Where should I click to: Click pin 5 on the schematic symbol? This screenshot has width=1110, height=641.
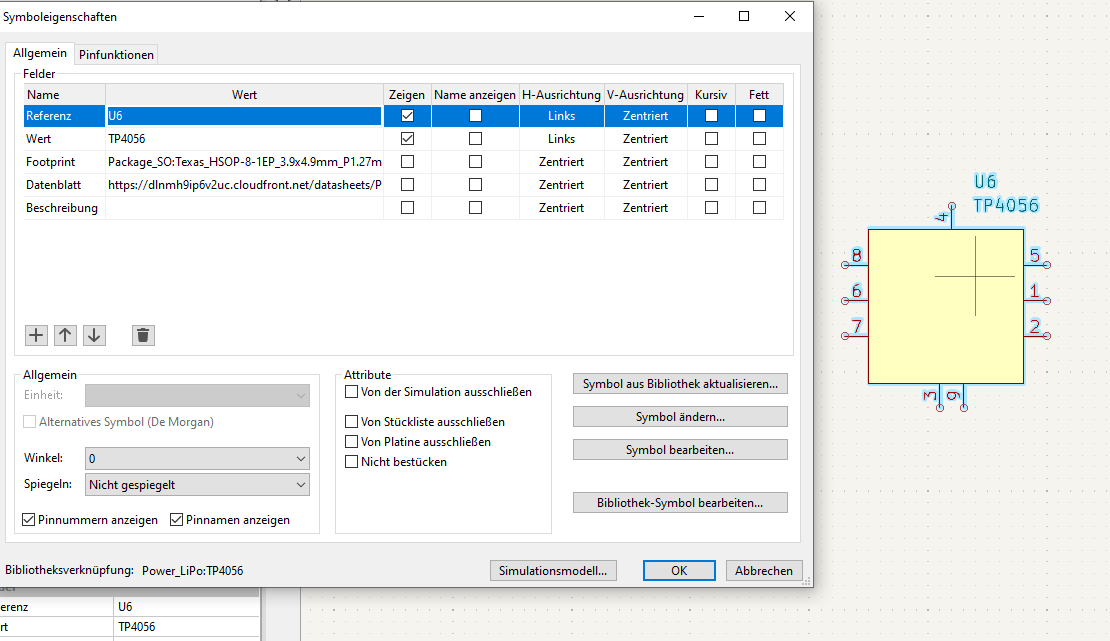(x=1037, y=259)
